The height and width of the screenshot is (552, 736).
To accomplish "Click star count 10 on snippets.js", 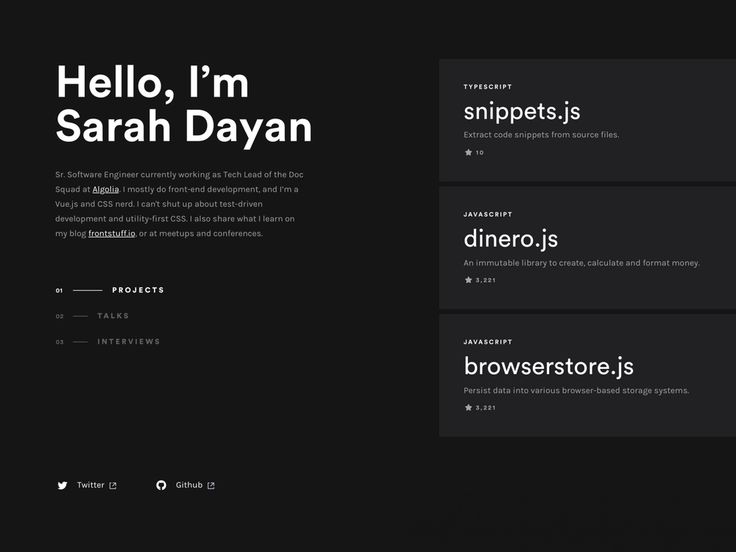I will (x=480, y=153).
